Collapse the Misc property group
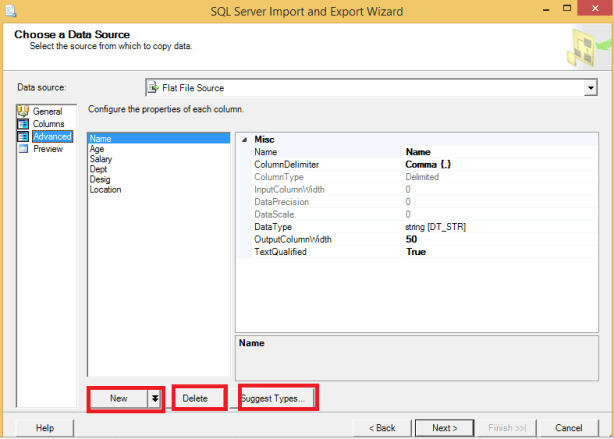This screenshot has height=439, width=614. 243,140
